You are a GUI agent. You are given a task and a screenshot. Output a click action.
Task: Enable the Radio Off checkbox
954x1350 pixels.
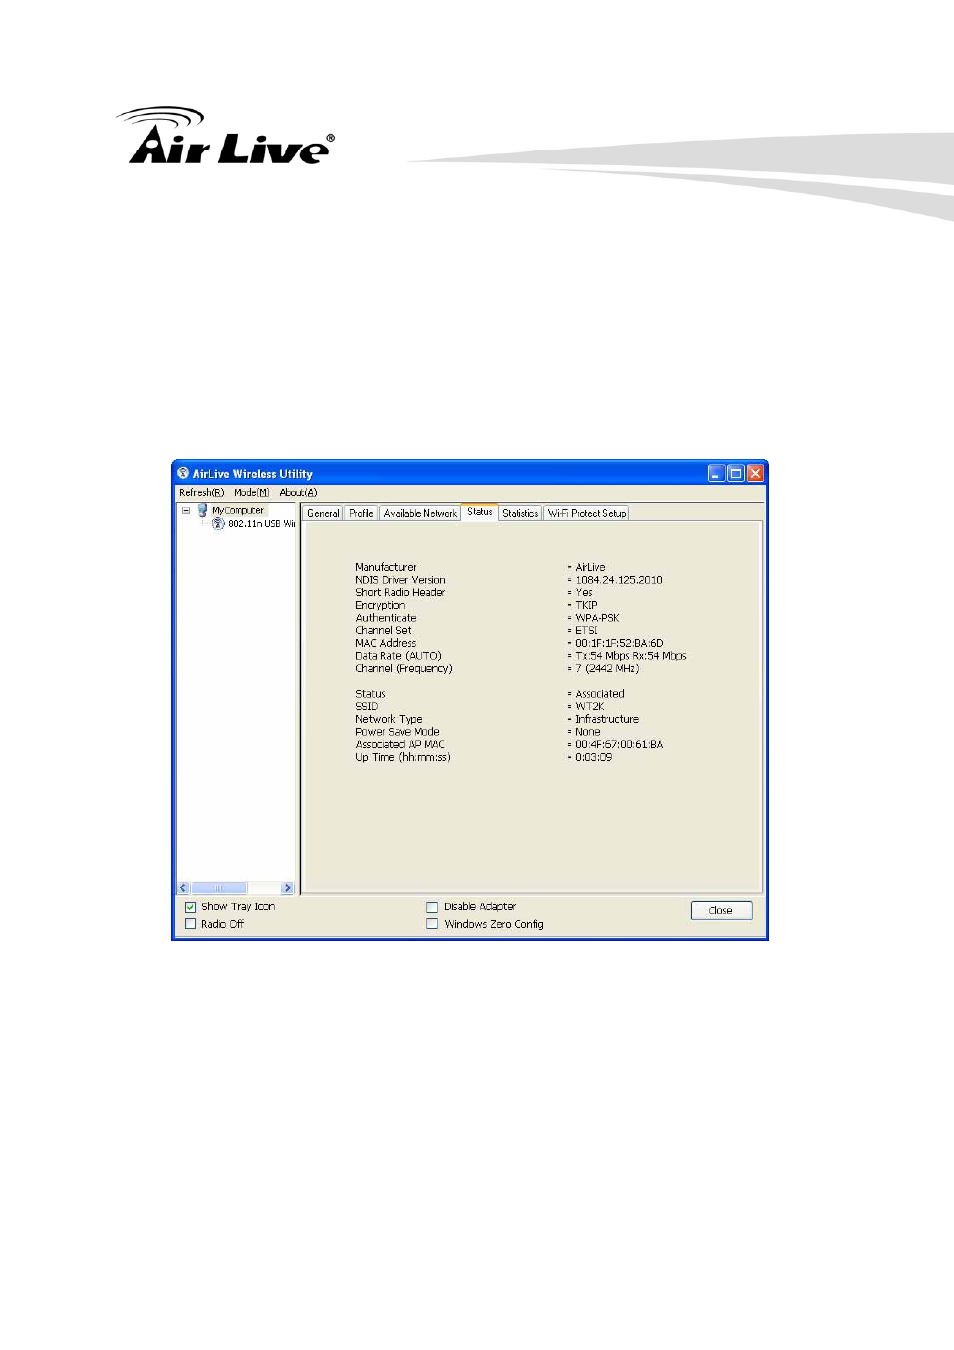tap(190, 924)
